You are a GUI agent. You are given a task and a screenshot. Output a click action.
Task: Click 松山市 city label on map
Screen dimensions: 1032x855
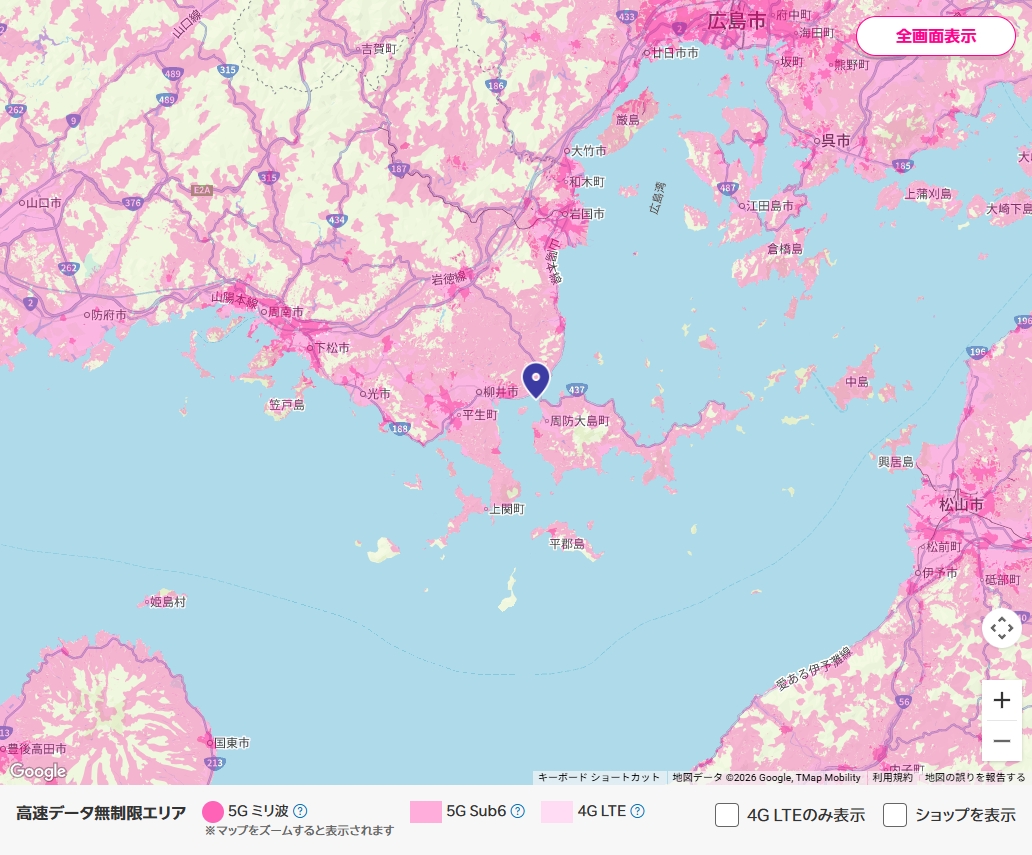click(x=961, y=505)
